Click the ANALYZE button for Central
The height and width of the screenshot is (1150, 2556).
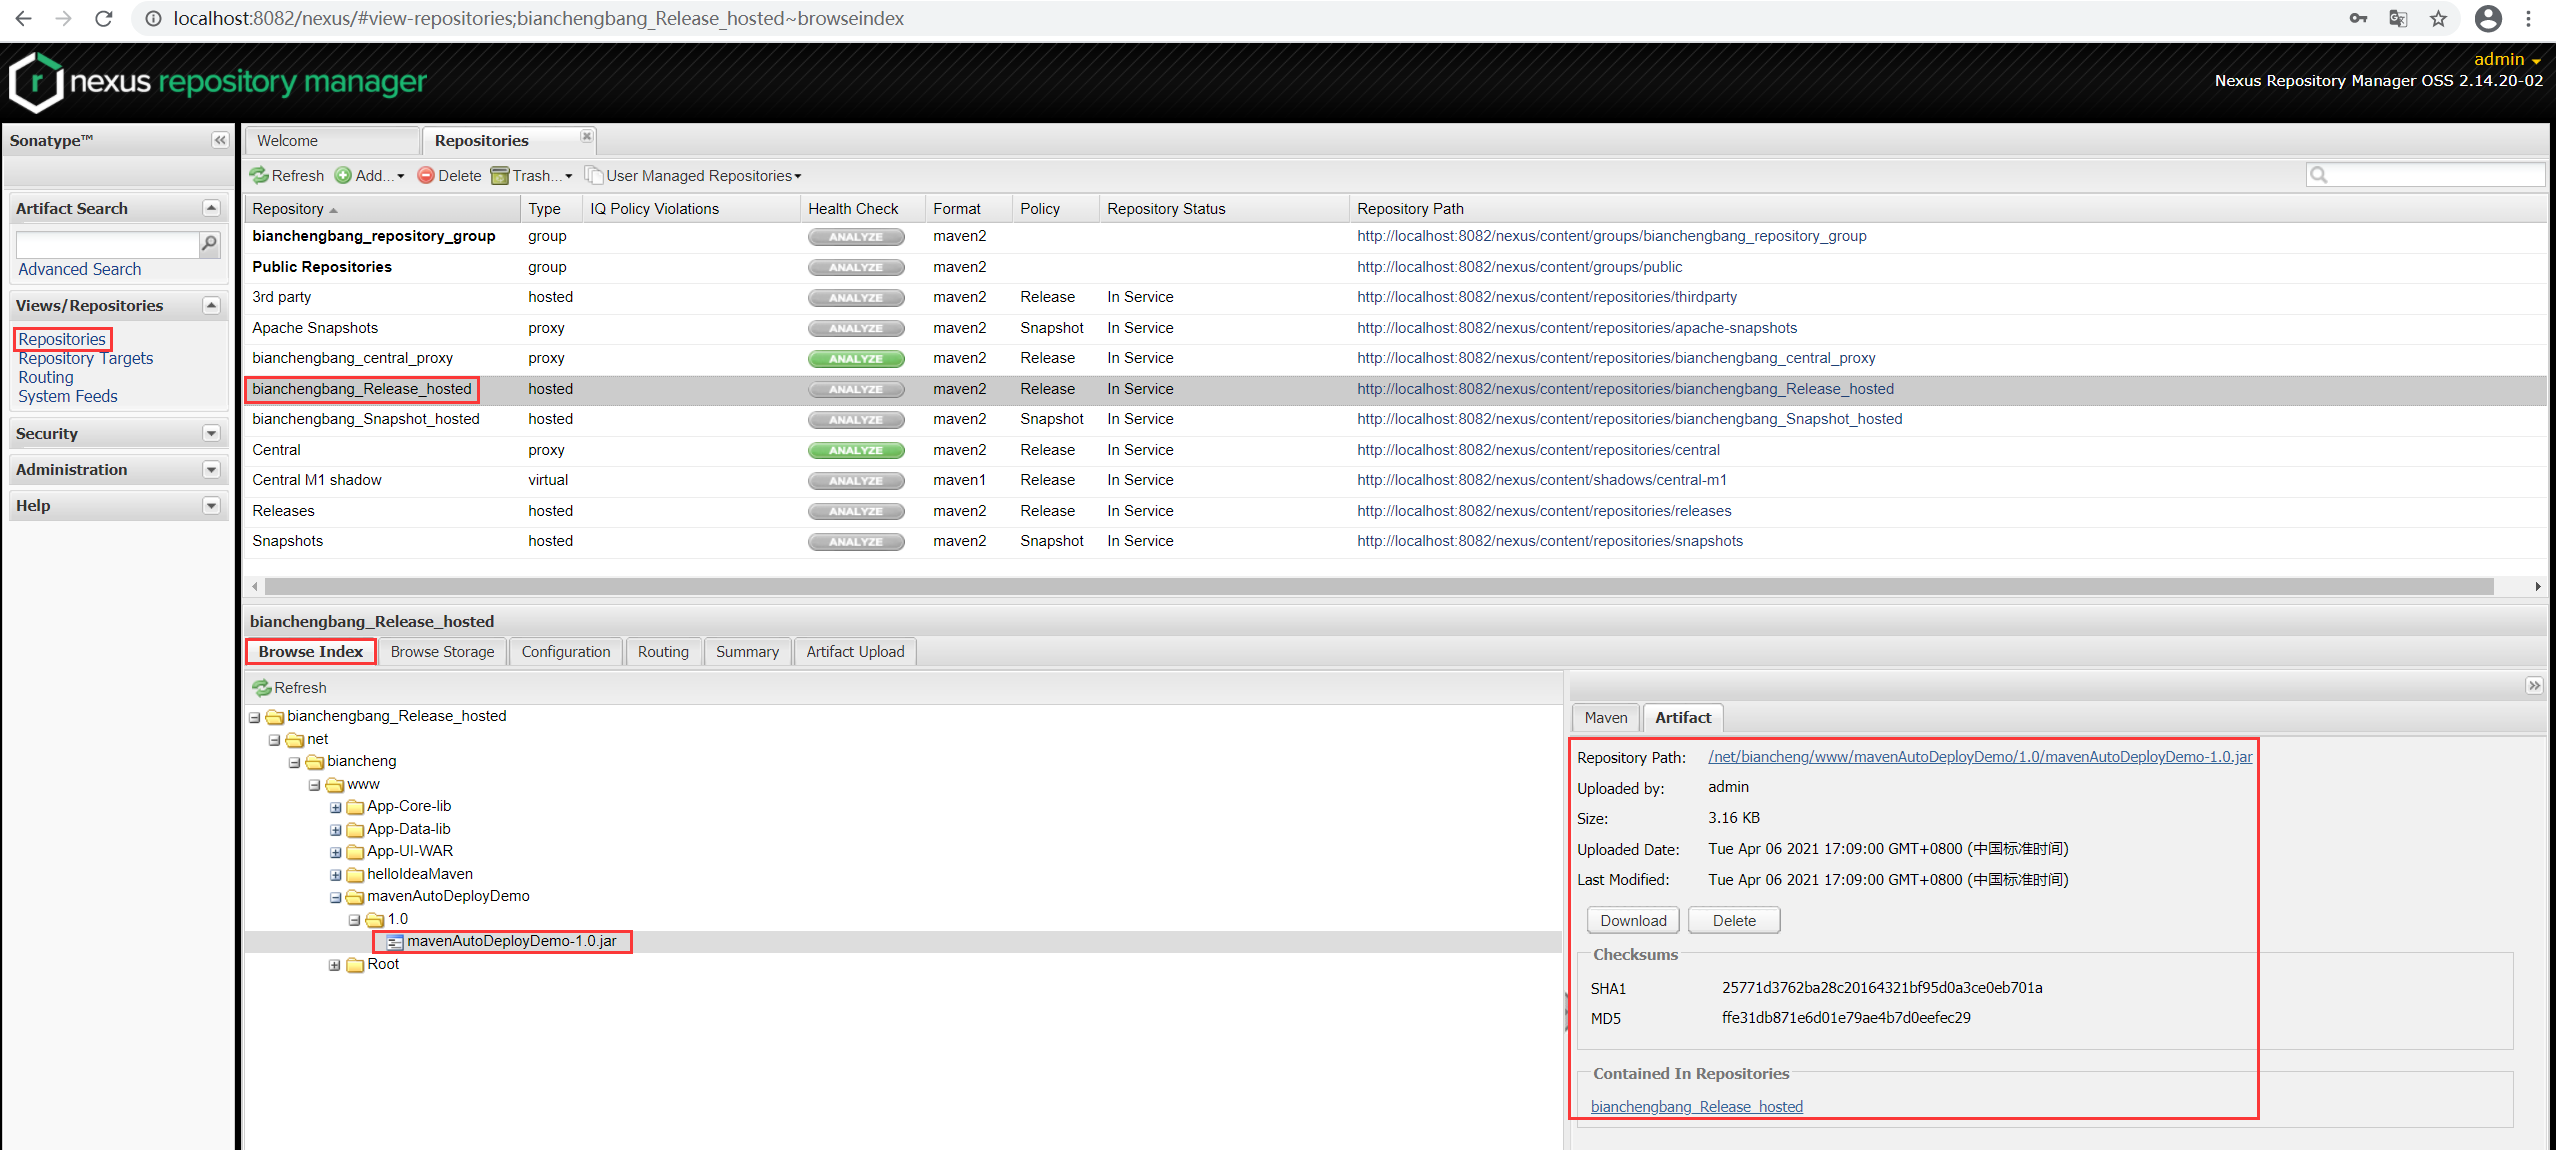pos(856,451)
